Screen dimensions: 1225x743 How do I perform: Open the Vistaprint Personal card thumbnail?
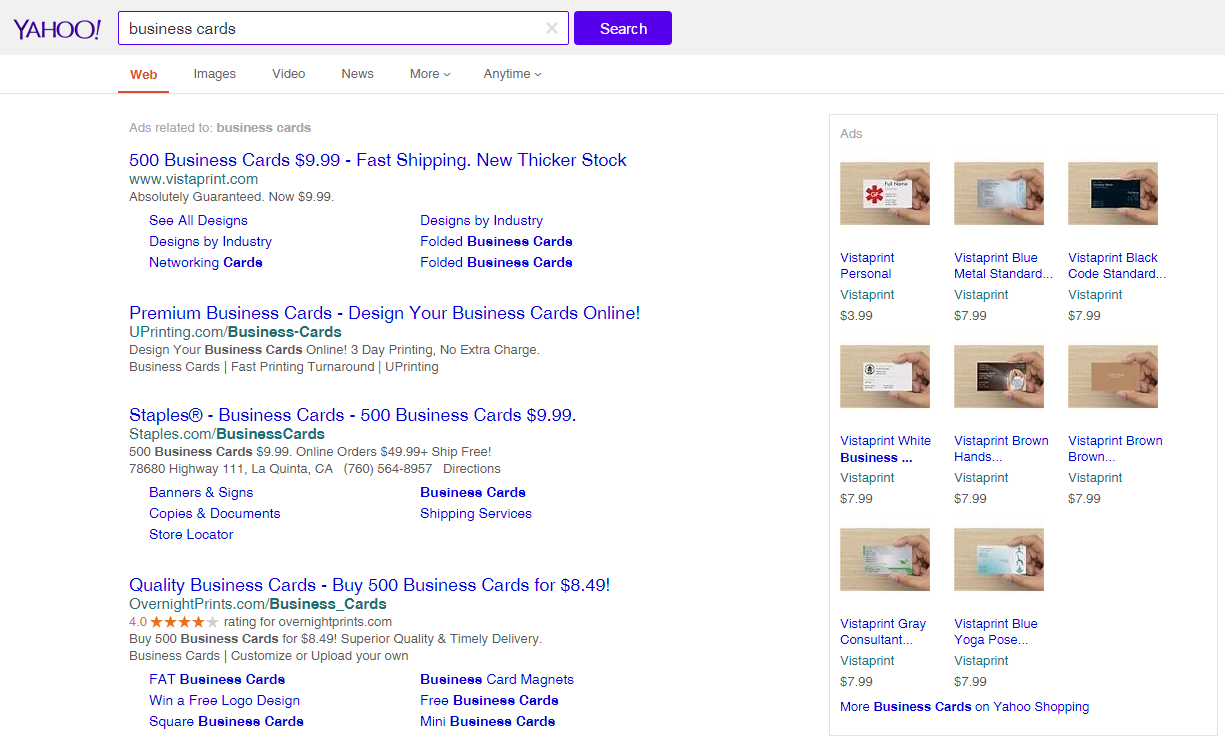click(884, 193)
